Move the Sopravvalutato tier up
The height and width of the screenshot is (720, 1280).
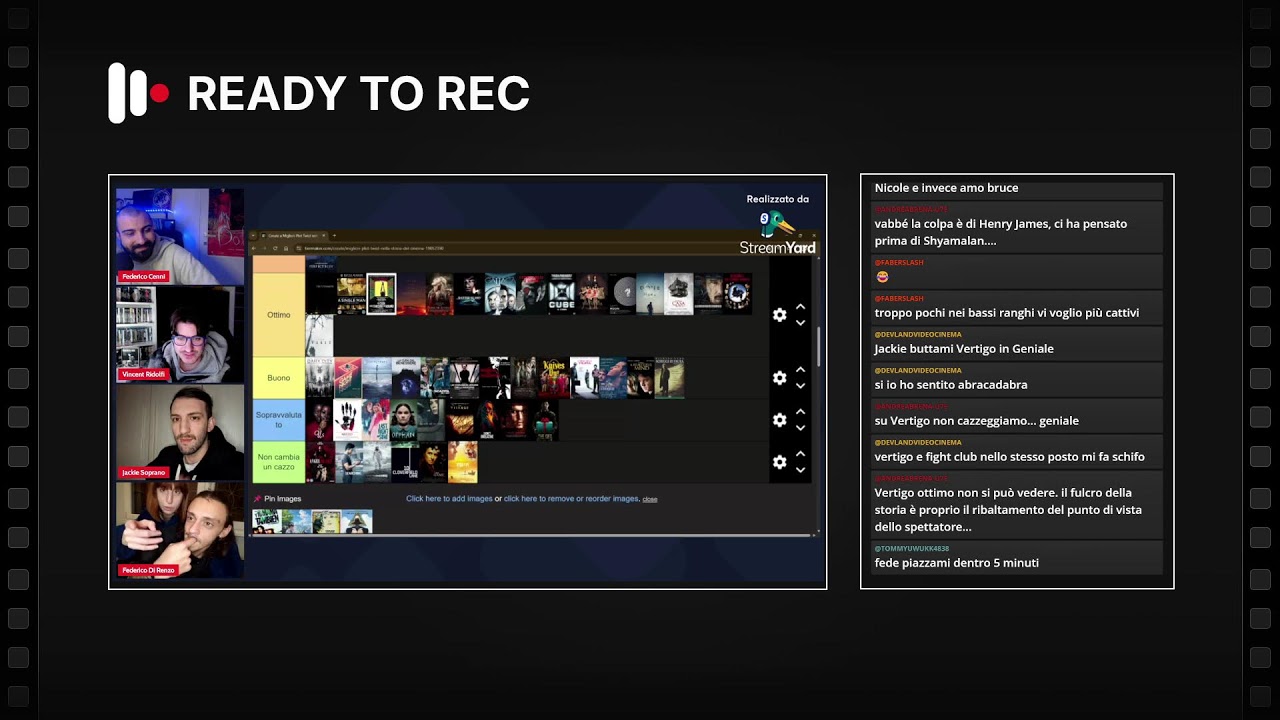800,412
